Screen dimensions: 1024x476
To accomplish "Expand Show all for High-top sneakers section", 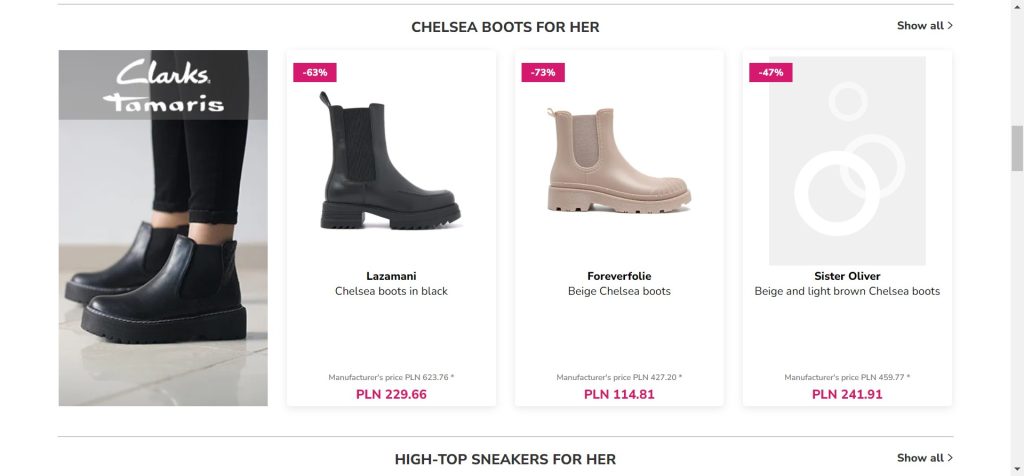I will tap(924, 458).
